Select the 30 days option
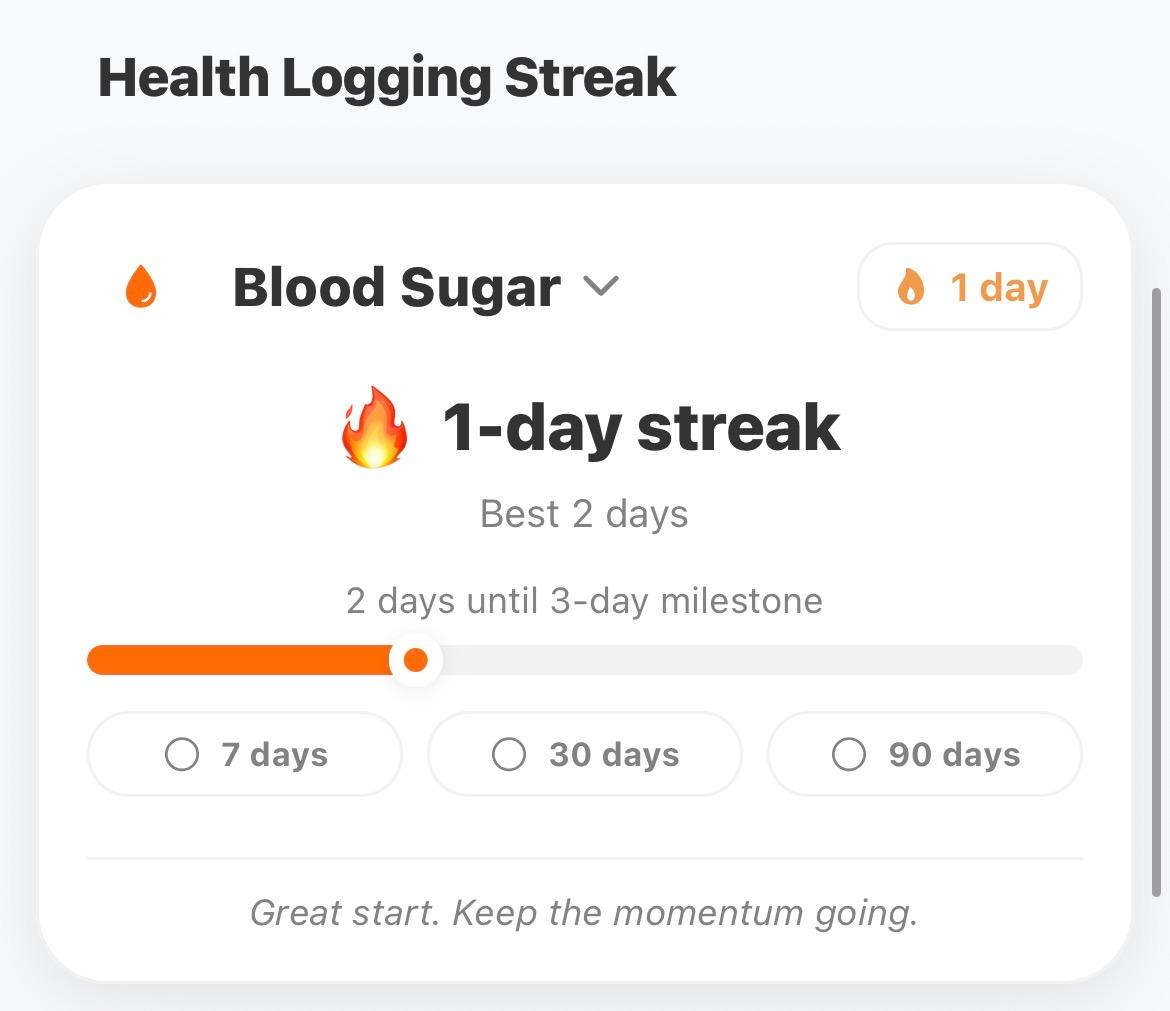The width and height of the screenshot is (1170, 1011). pyautogui.click(x=585, y=755)
